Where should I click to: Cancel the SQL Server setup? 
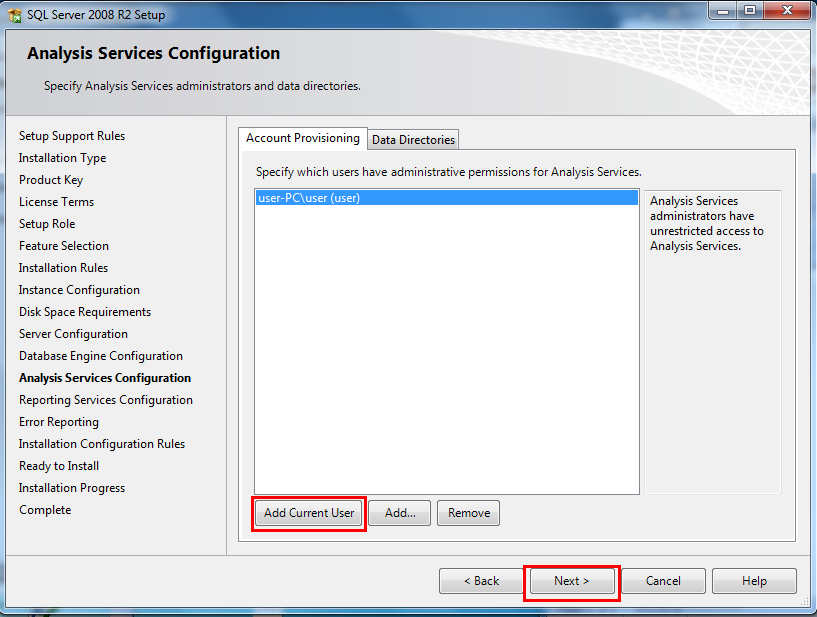[663, 581]
